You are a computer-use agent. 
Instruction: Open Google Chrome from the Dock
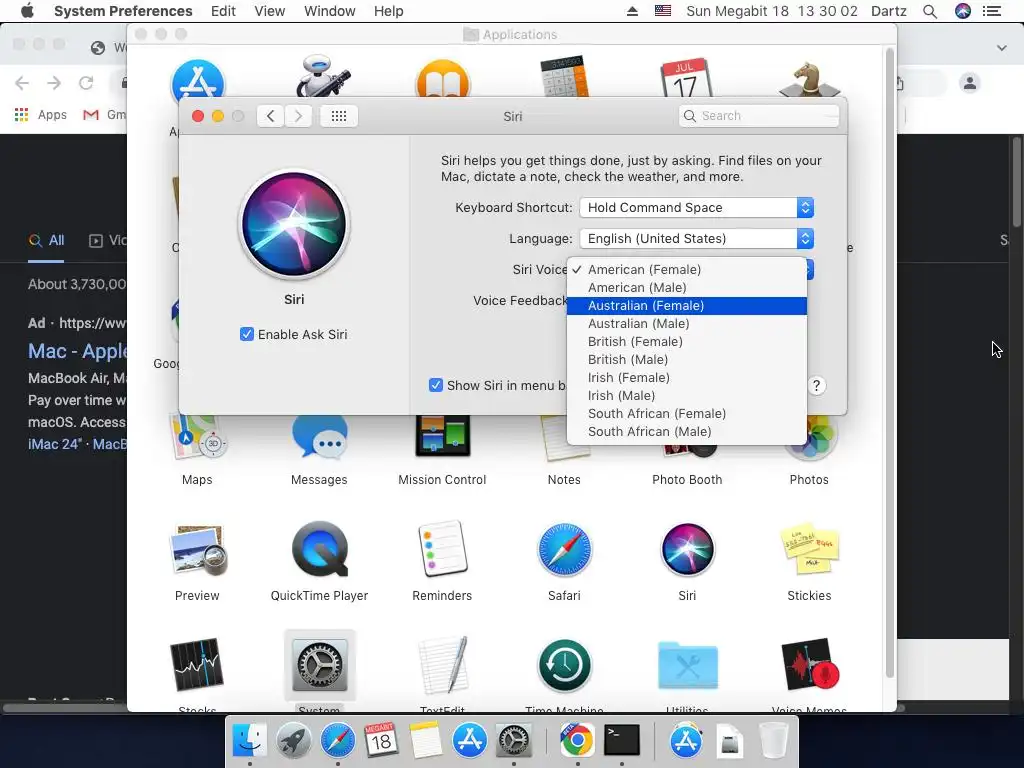[x=577, y=741]
